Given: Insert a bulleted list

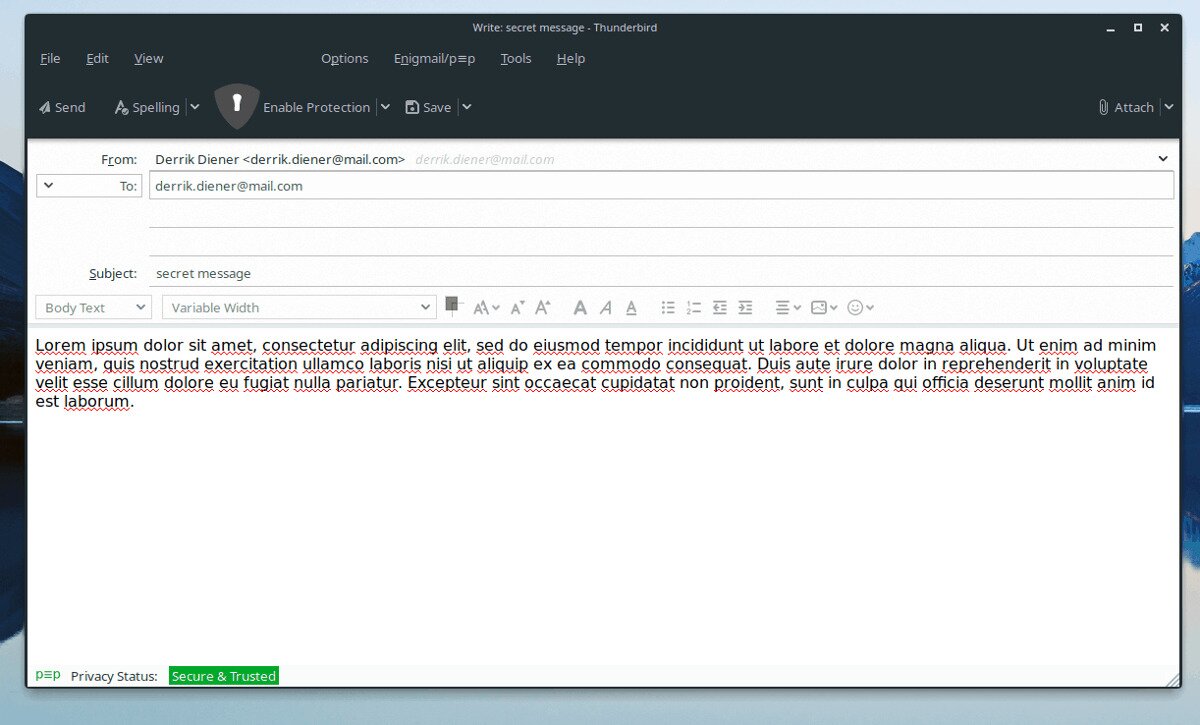Looking at the screenshot, I should point(668,307).
